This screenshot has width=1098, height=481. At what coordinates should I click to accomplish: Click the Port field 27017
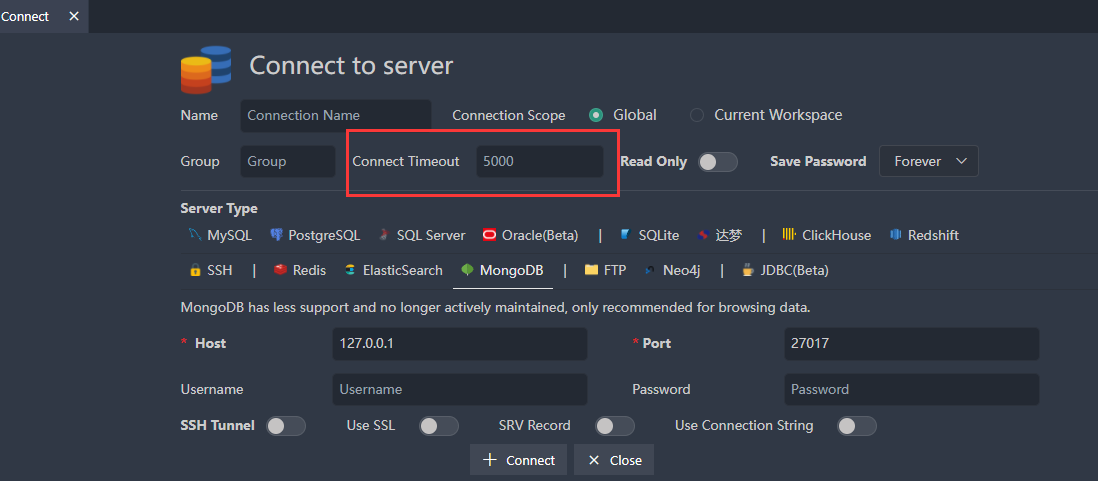[912, 344]
